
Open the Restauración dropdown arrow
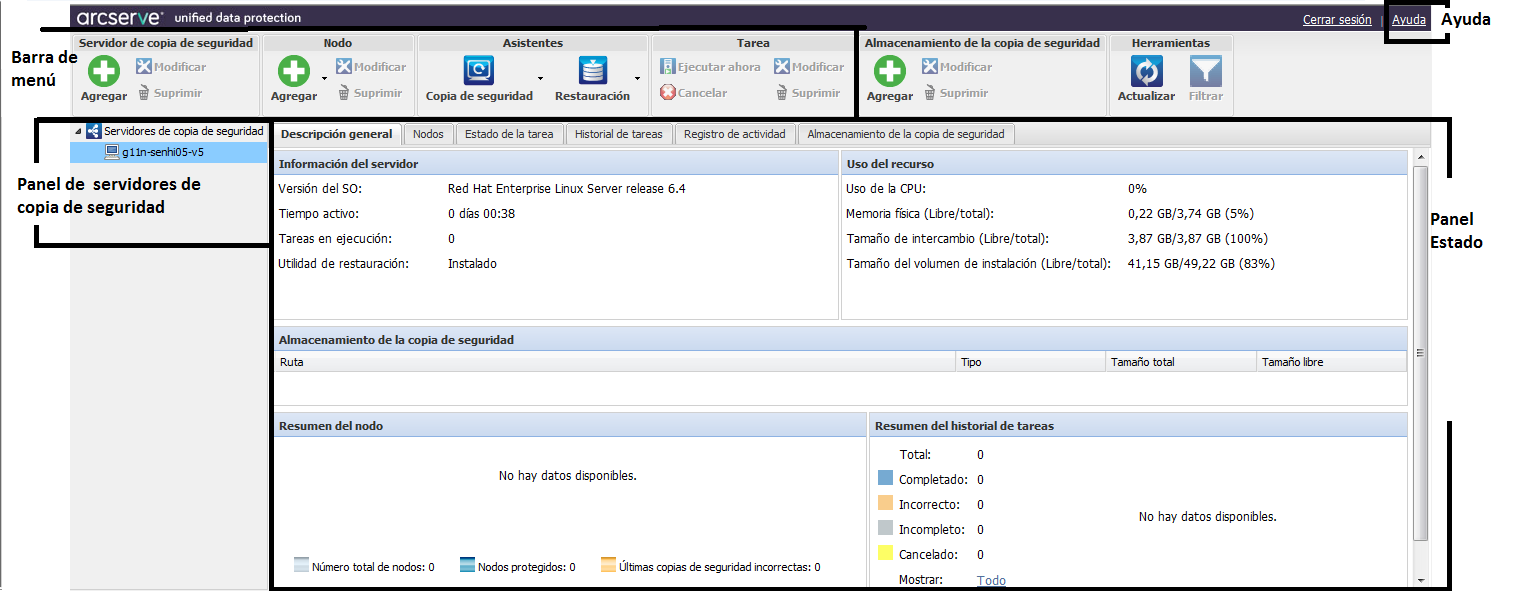[637, 77]
